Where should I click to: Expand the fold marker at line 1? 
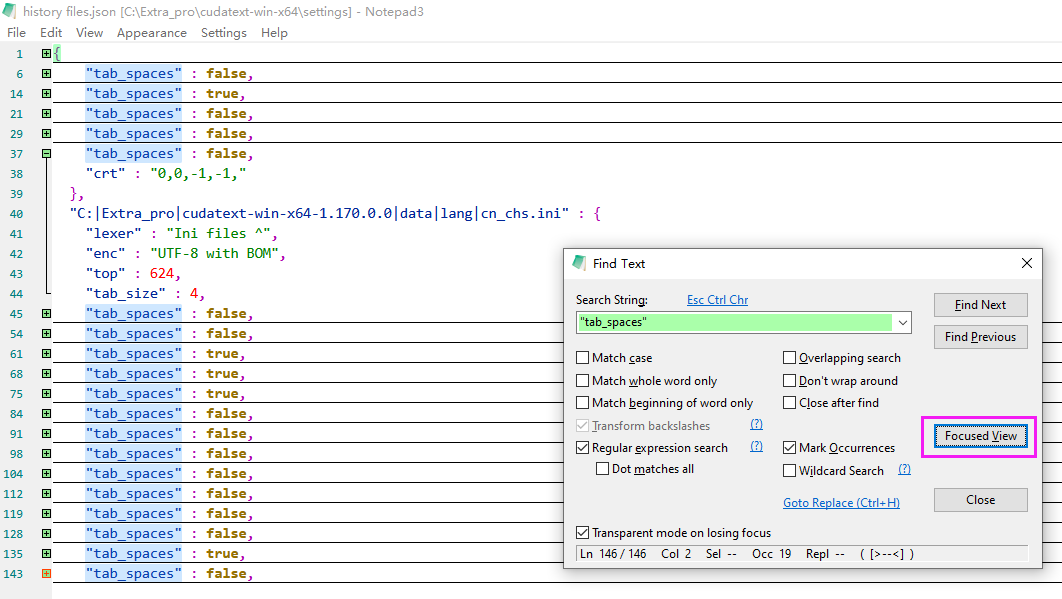click(x=46, y=54)
